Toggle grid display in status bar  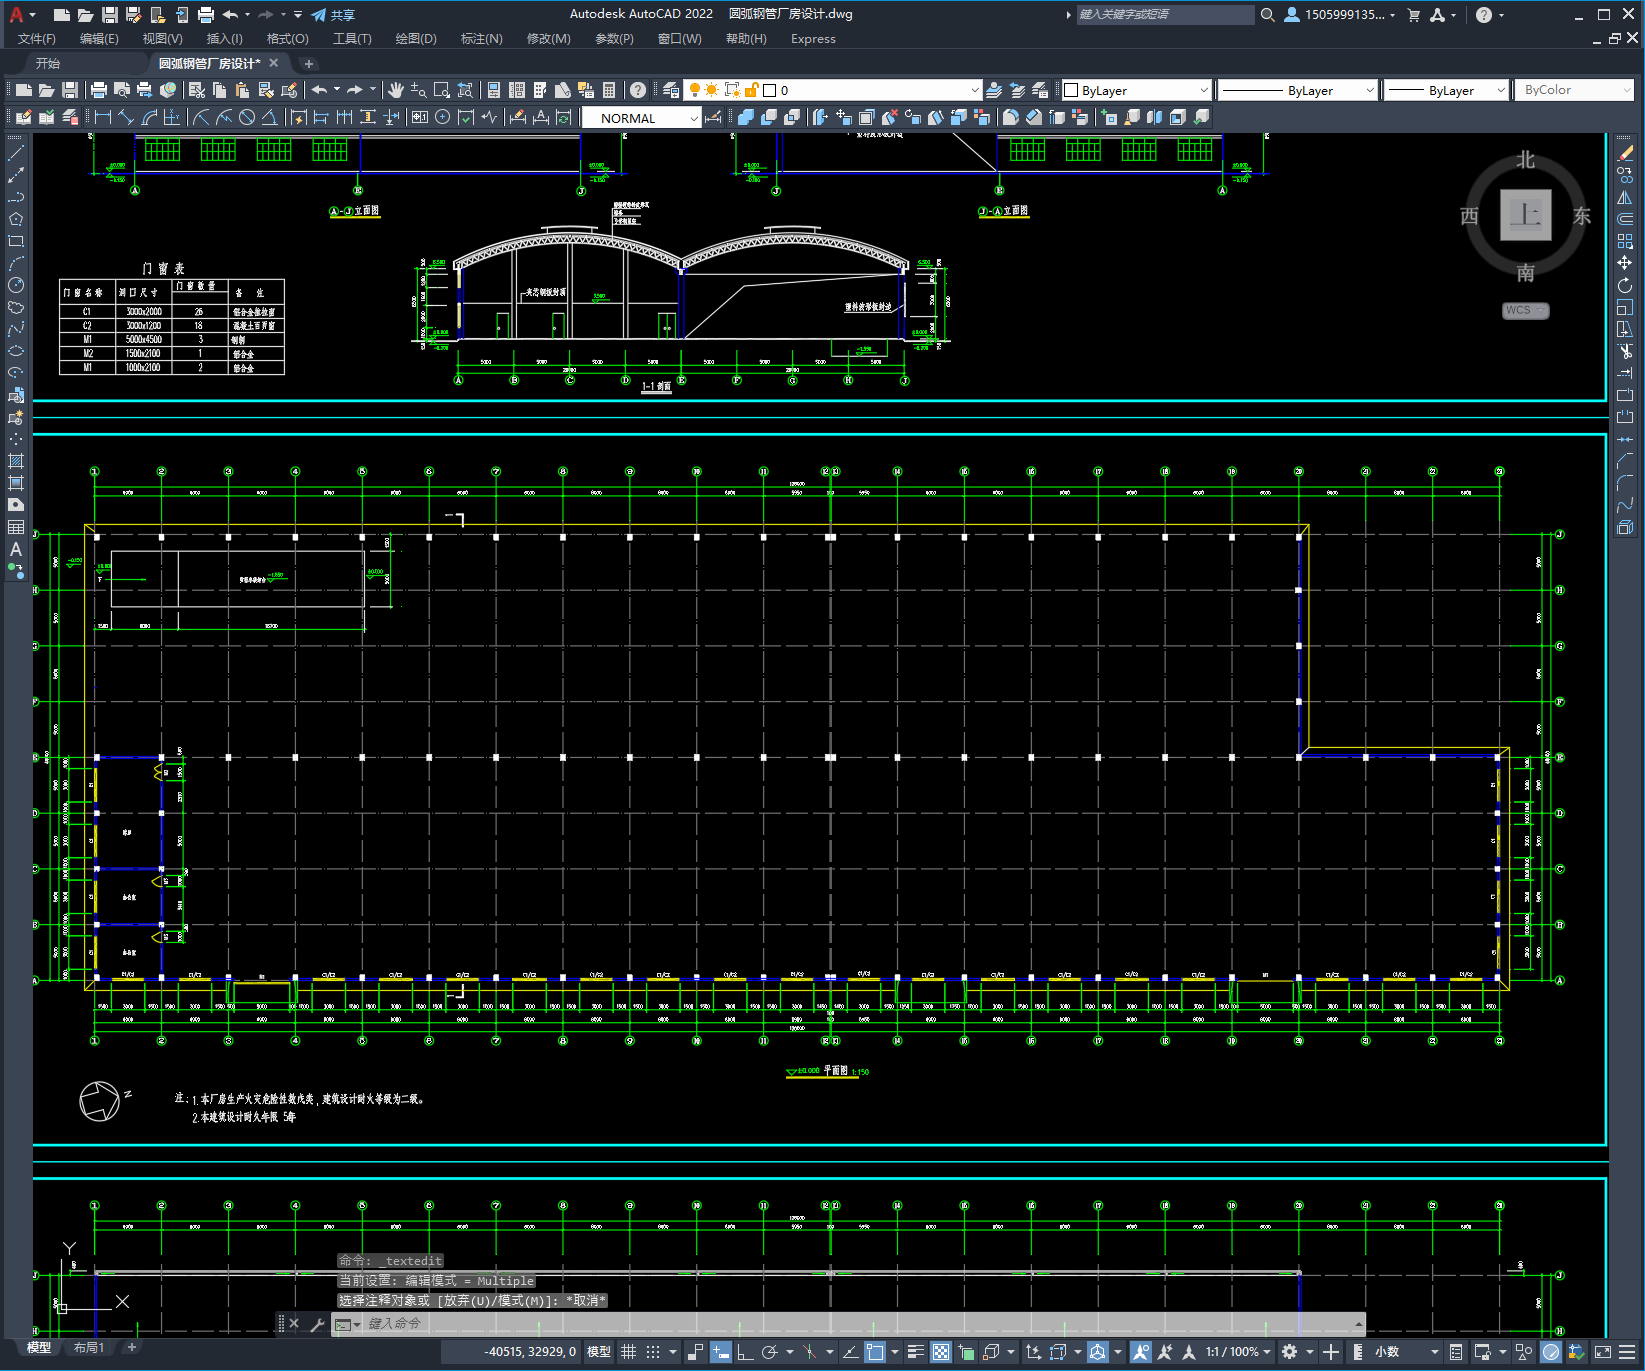click(x=629, y=1352)
